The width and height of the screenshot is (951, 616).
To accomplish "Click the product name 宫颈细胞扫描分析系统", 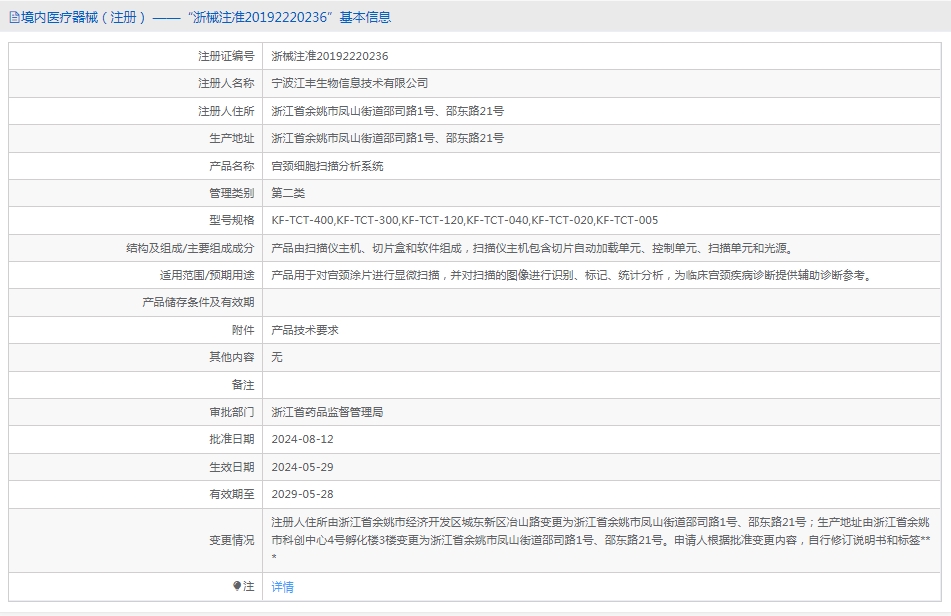I will (328, 166).
